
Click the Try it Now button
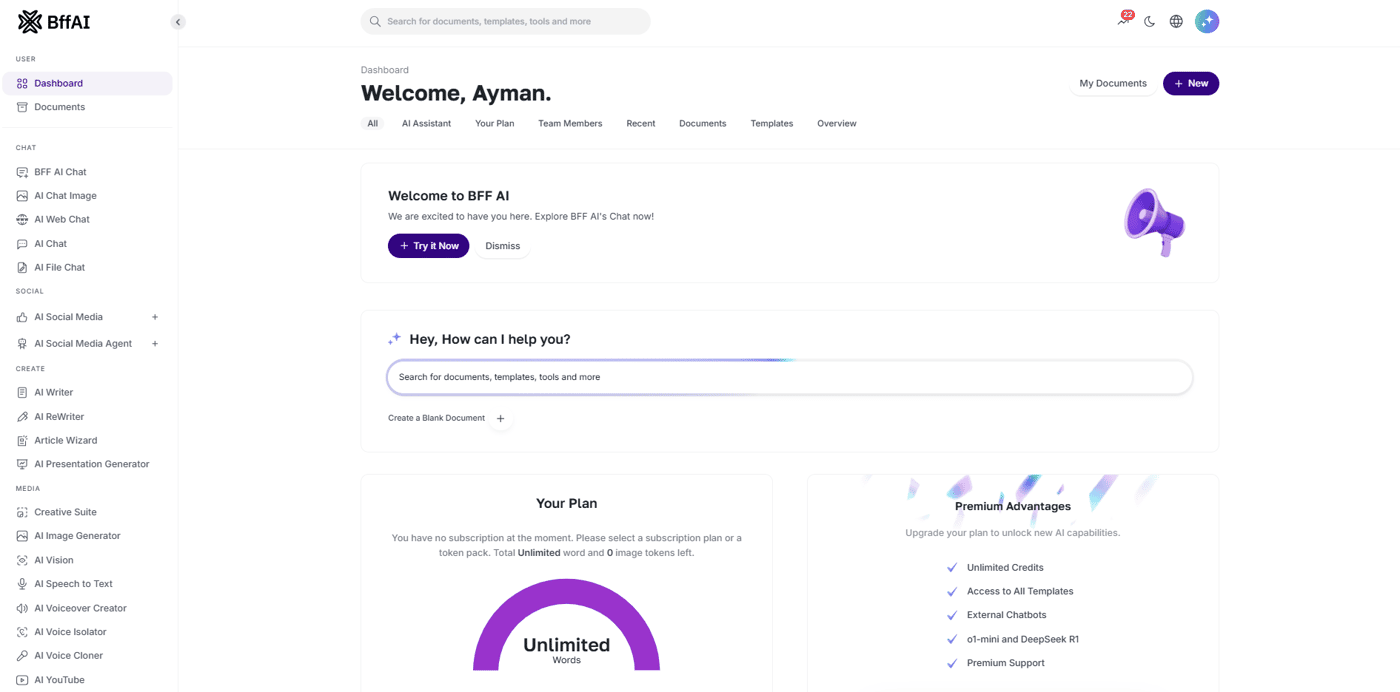point(428,246)
